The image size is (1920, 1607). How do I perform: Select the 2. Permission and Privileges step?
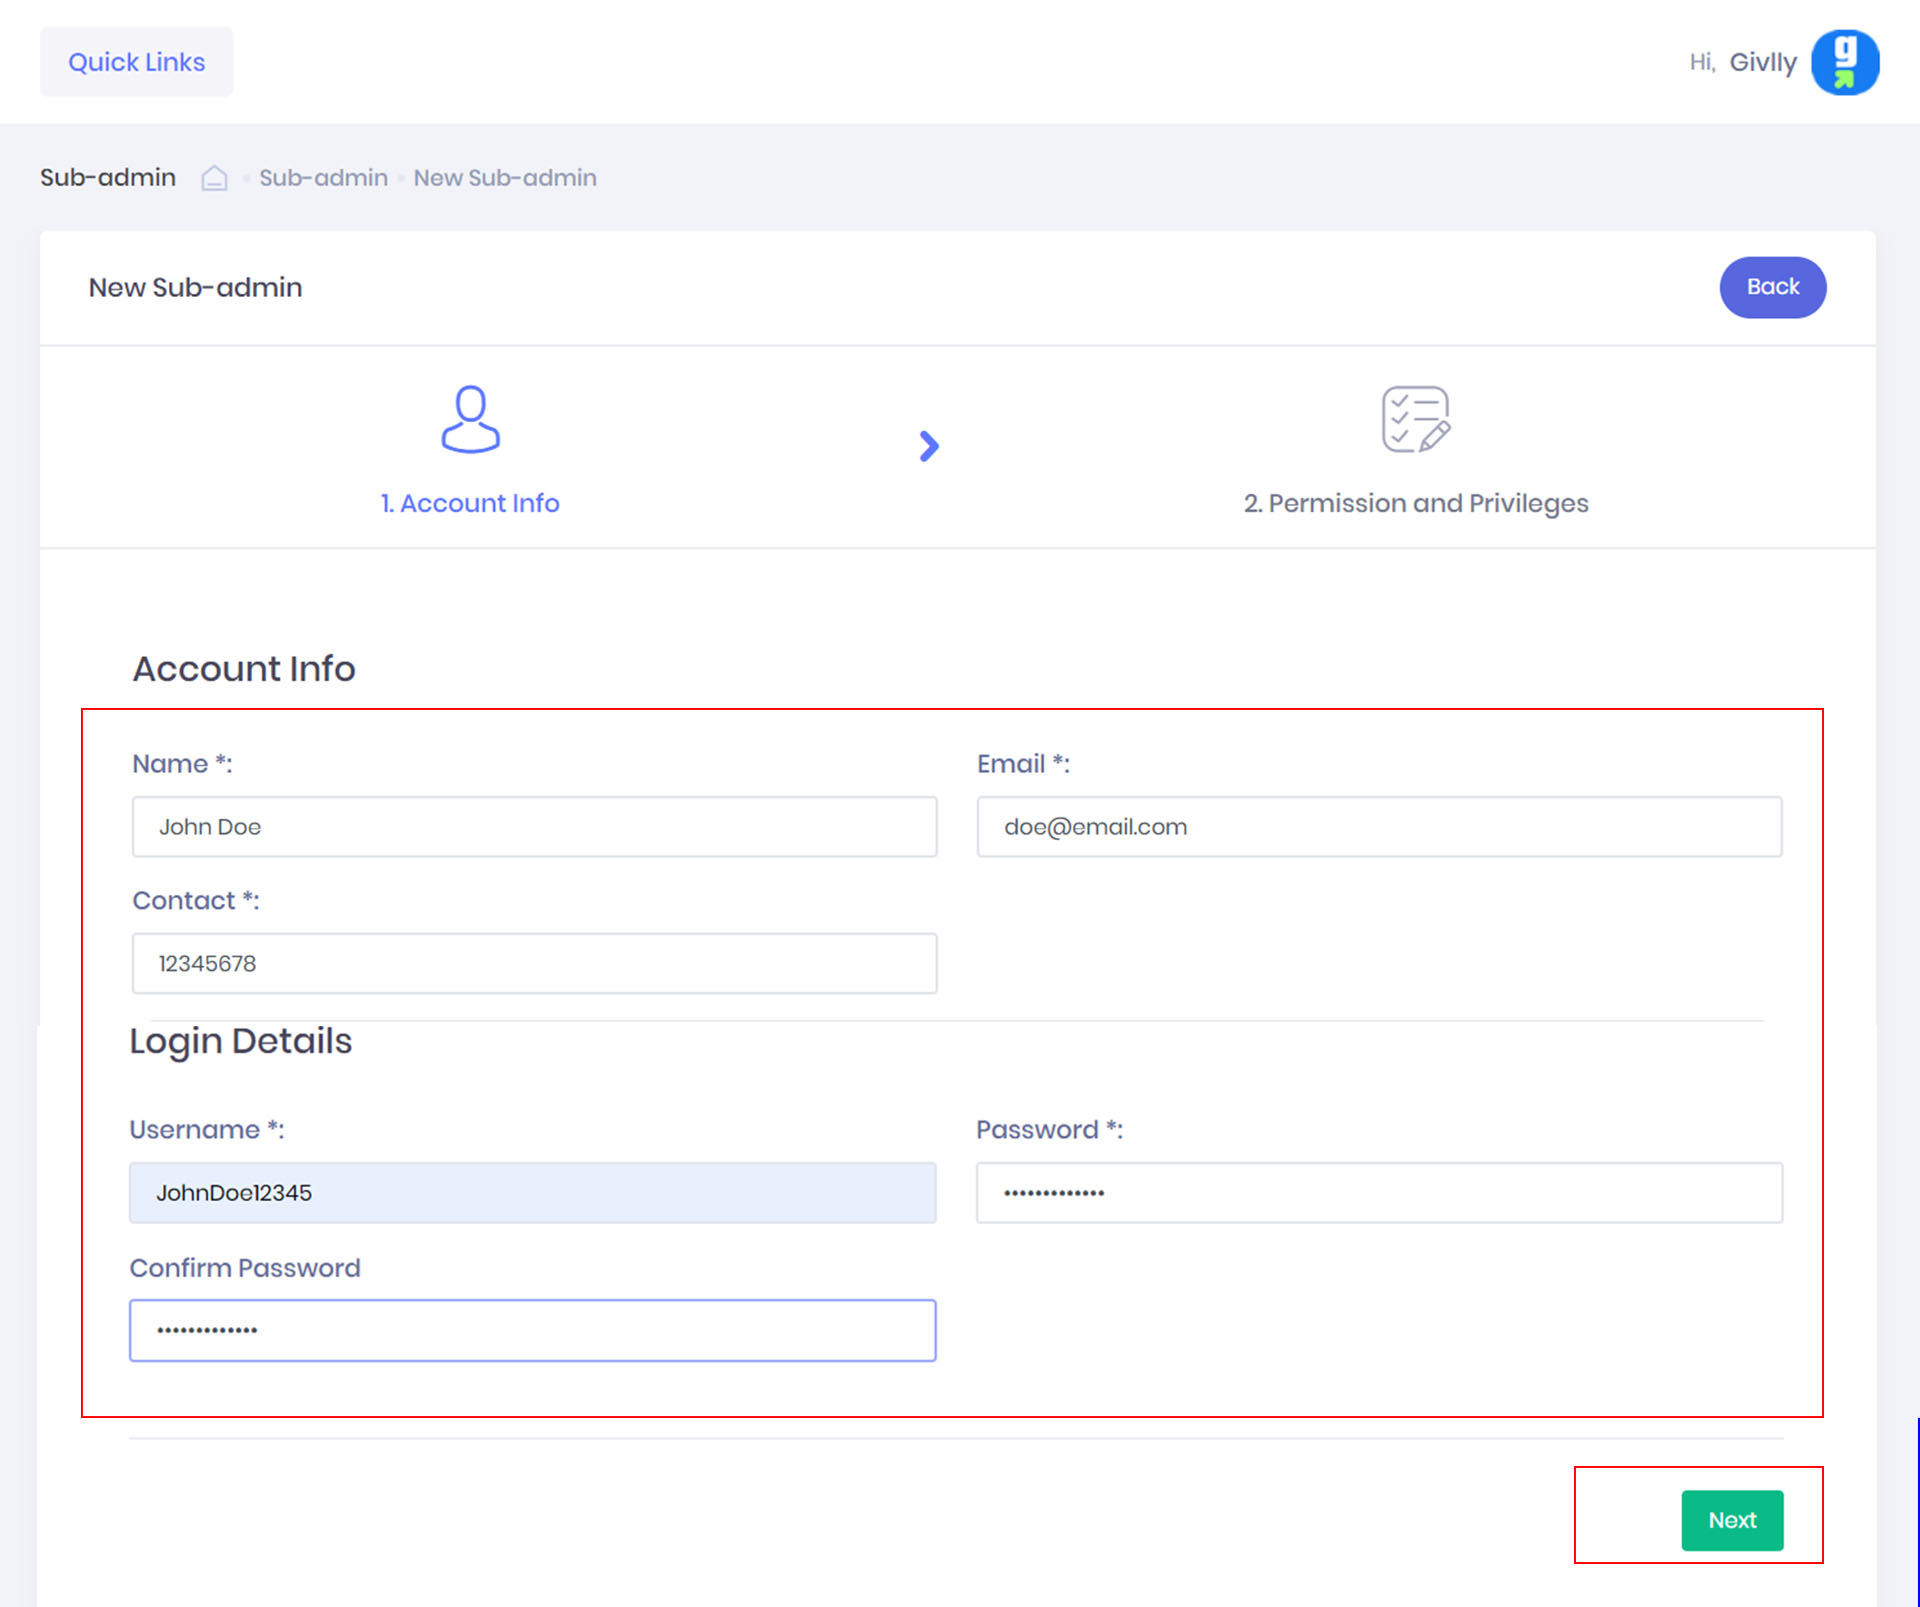pos(1415,503)
